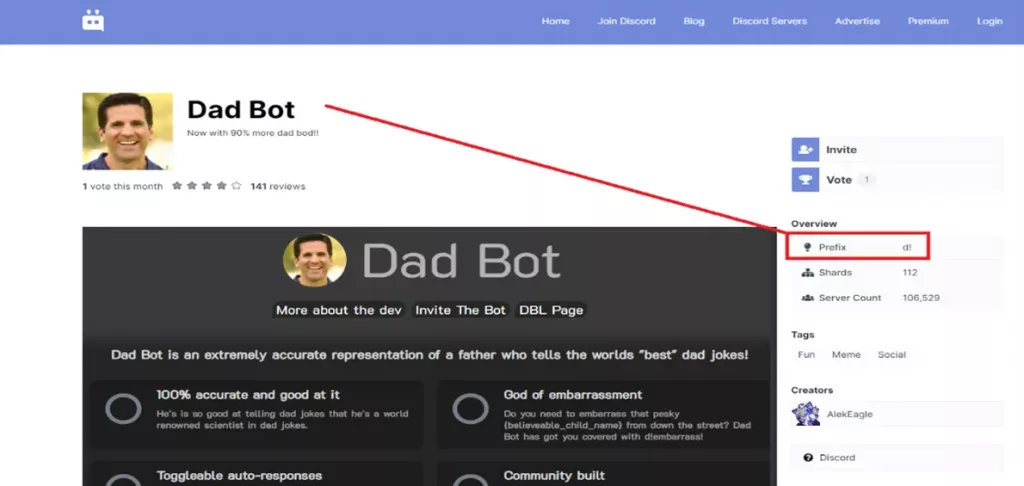
Task: Click the Login link
Action: (989, 21)
